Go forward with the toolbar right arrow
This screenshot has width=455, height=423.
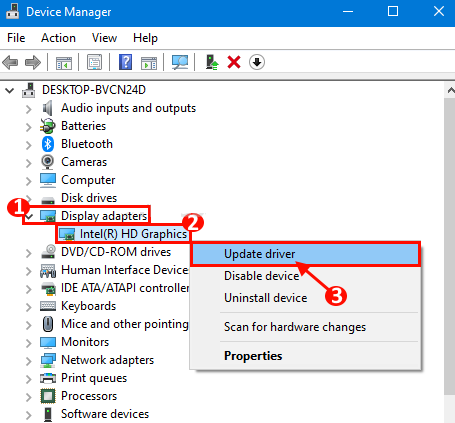33,62
